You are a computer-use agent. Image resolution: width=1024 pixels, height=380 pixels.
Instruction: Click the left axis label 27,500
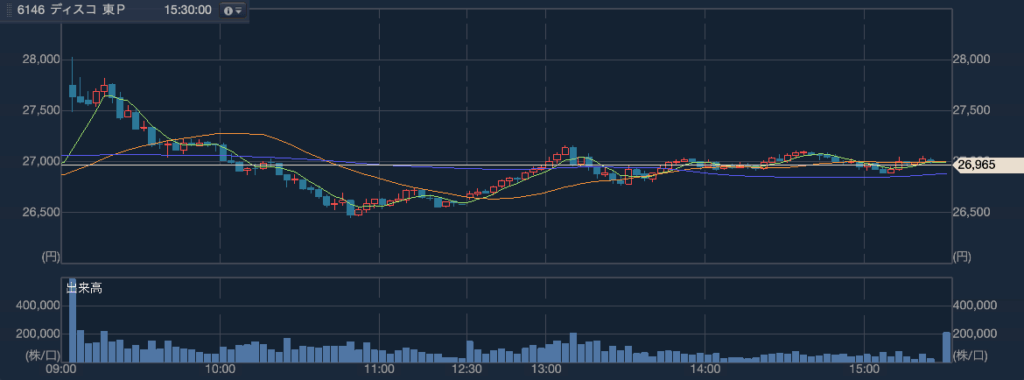coord(41,110)
